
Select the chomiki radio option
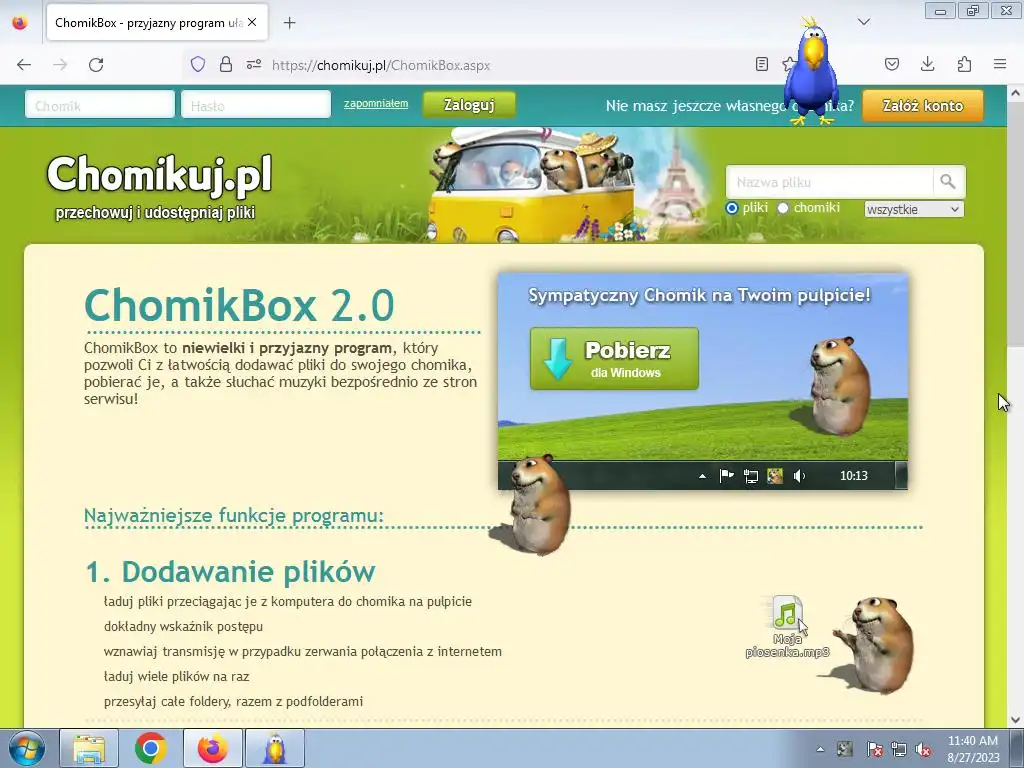click(783, 208)
